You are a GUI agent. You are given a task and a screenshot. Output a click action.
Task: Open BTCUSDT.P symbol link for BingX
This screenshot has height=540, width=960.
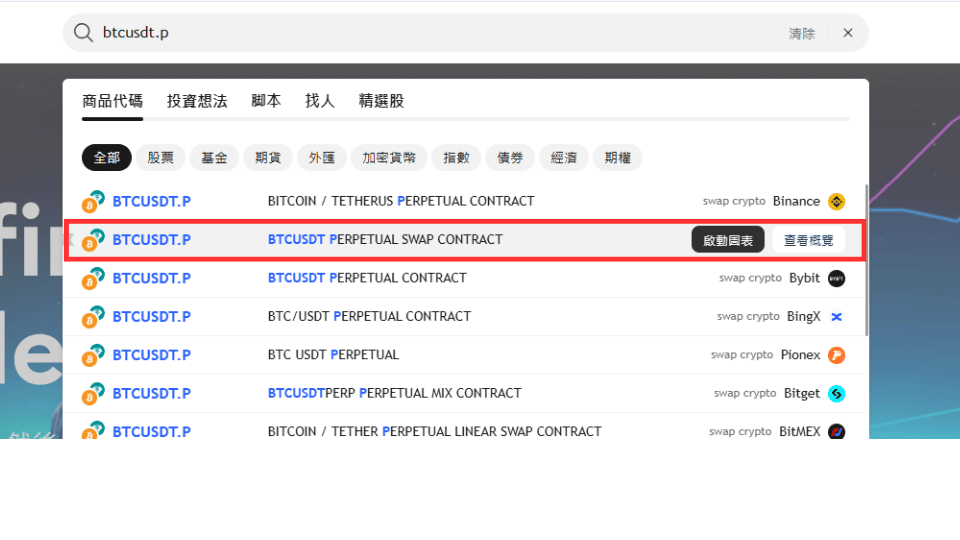152,317
